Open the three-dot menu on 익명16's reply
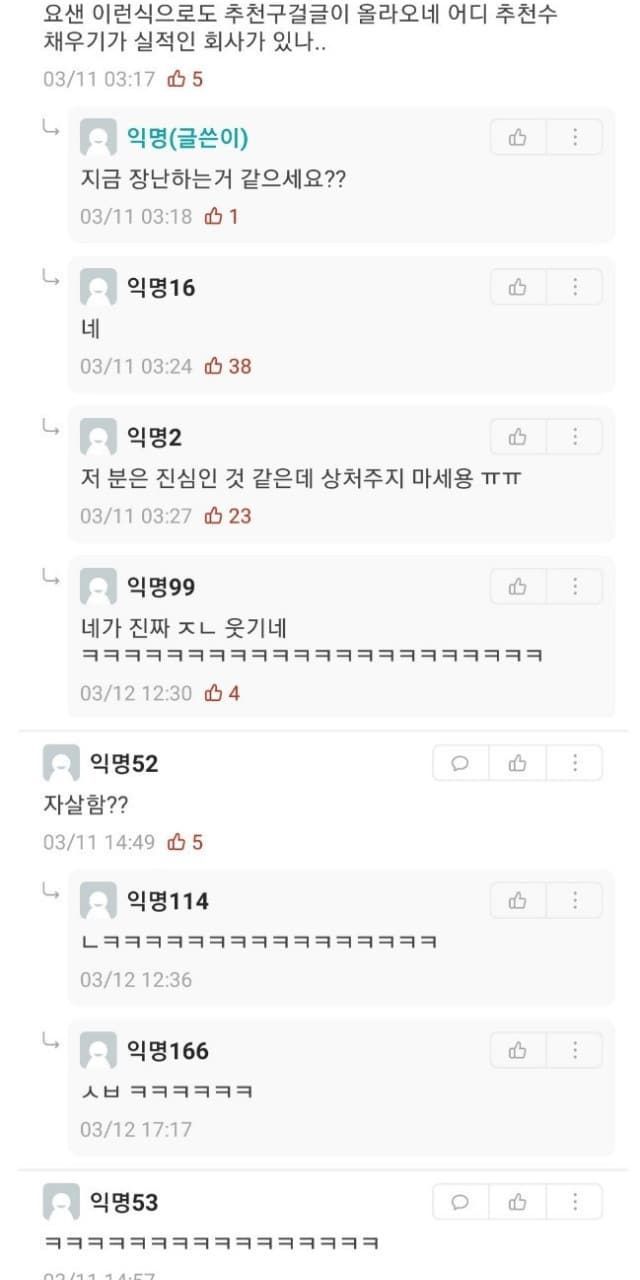 [575, 288]
